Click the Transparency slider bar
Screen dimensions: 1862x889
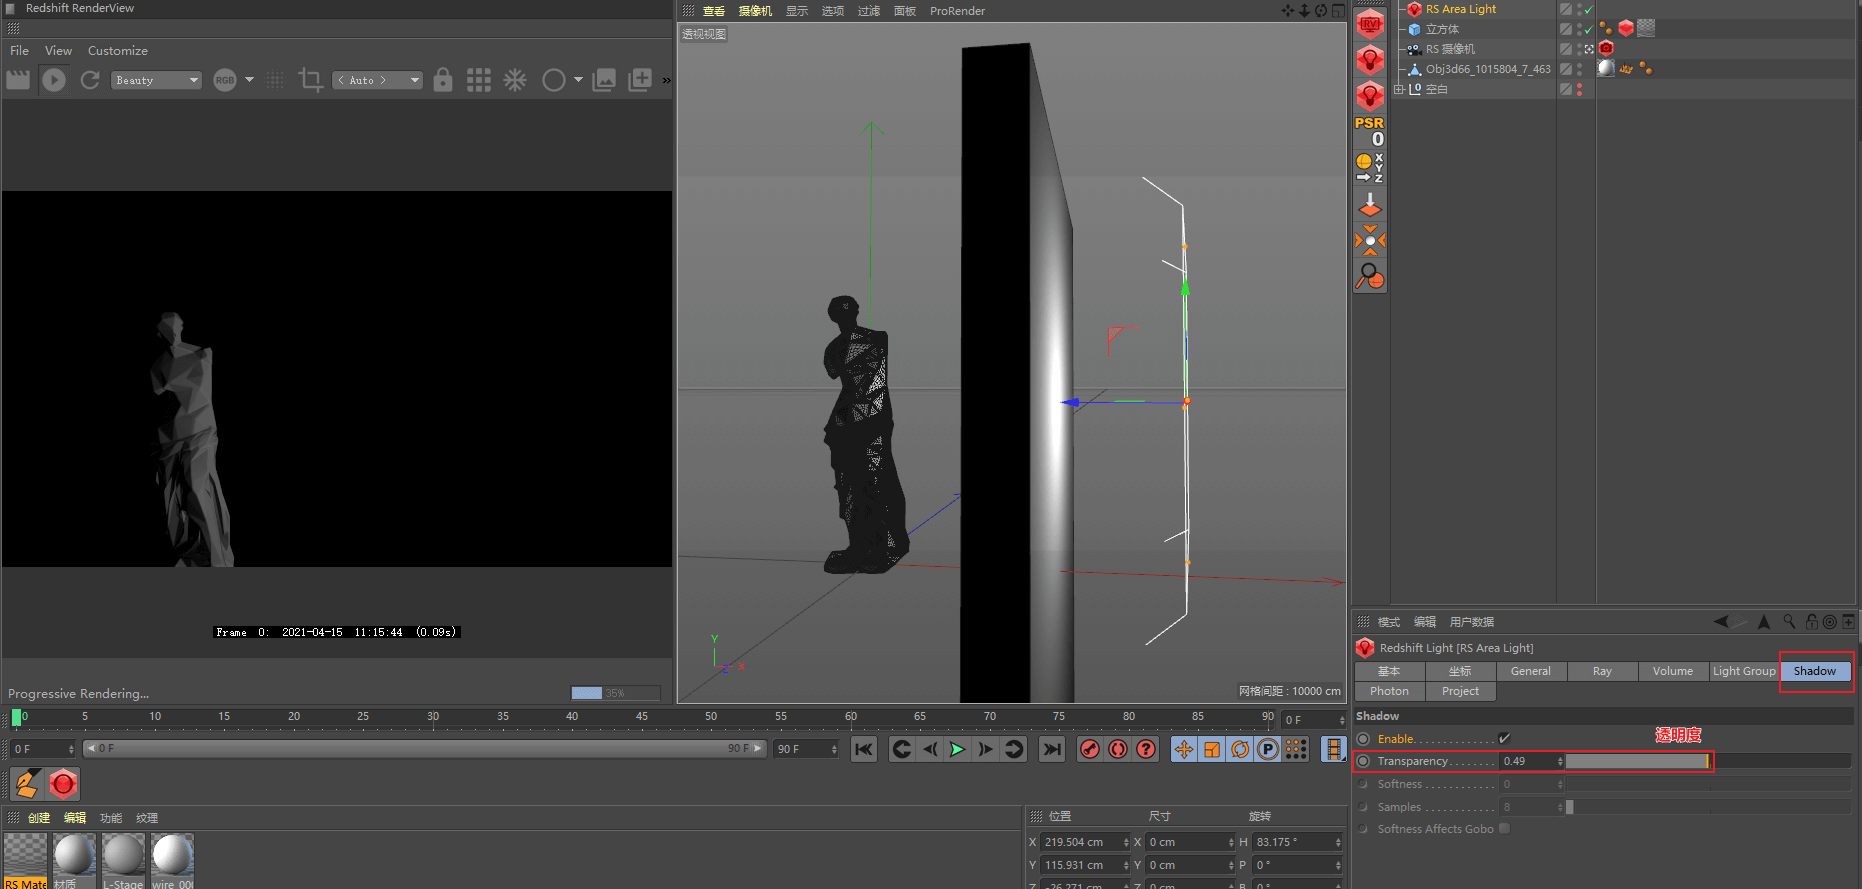click(1709, 761)
